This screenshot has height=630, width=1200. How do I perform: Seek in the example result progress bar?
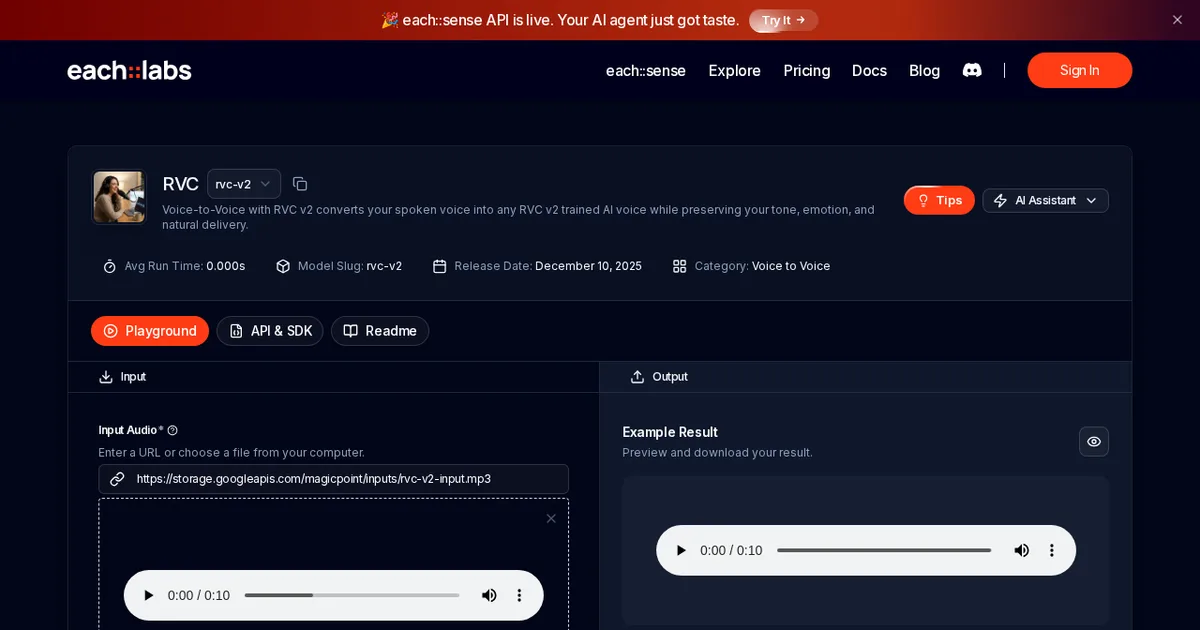(884, 550)
